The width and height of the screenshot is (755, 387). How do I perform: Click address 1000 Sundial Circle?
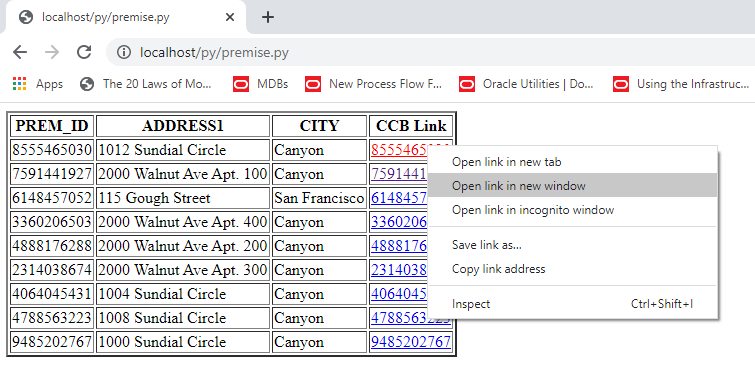pos(183,342)
